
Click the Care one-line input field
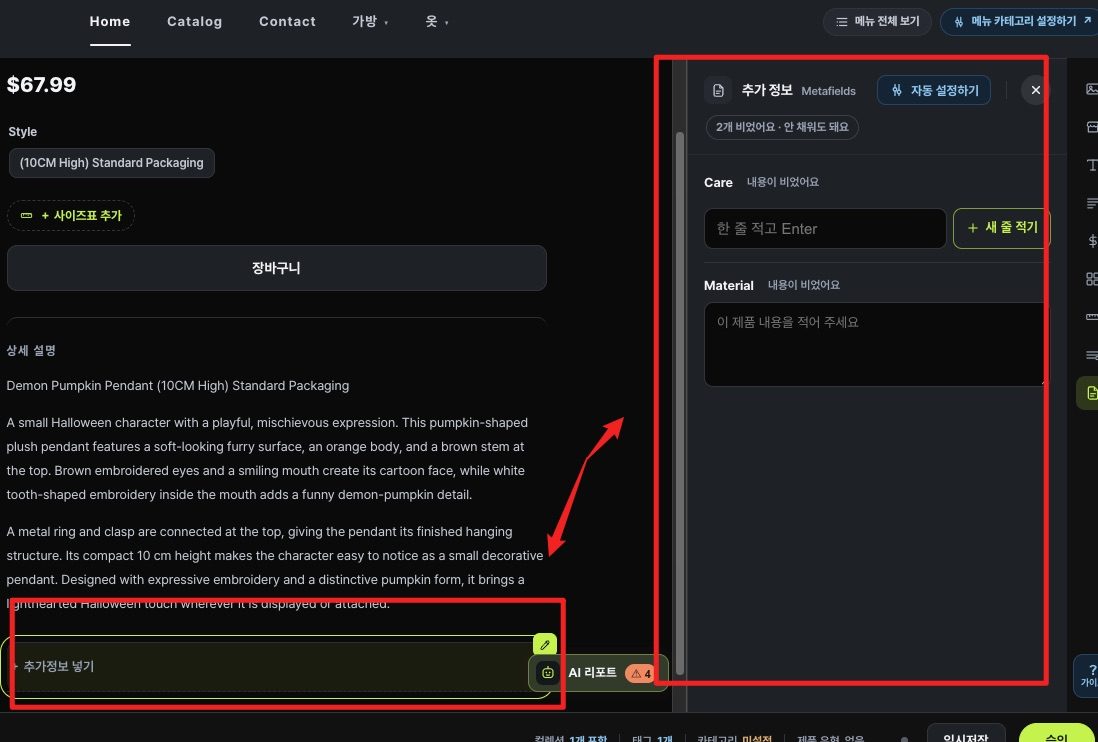825,228
